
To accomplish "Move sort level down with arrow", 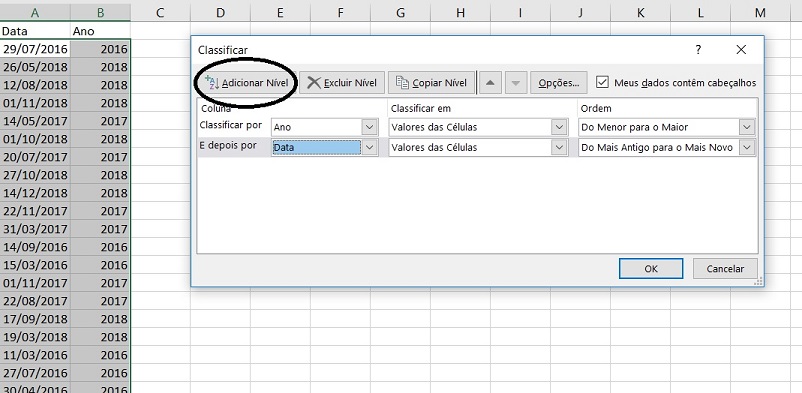I will coord(516,82).
